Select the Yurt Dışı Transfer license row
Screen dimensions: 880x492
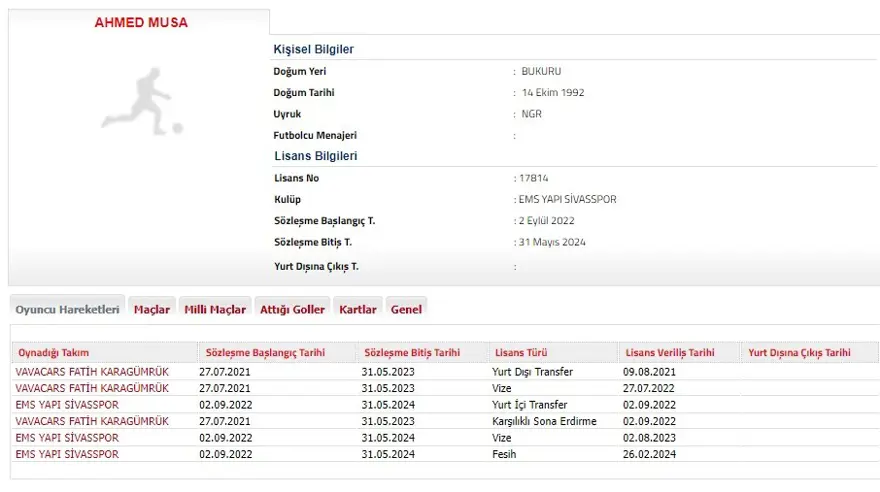point(533,372)
